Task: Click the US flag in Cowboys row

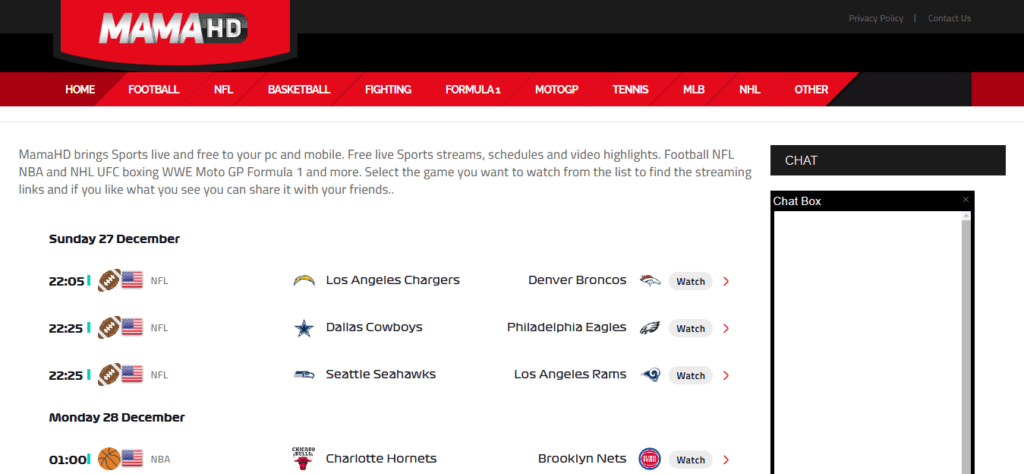Action: [132, 327]
